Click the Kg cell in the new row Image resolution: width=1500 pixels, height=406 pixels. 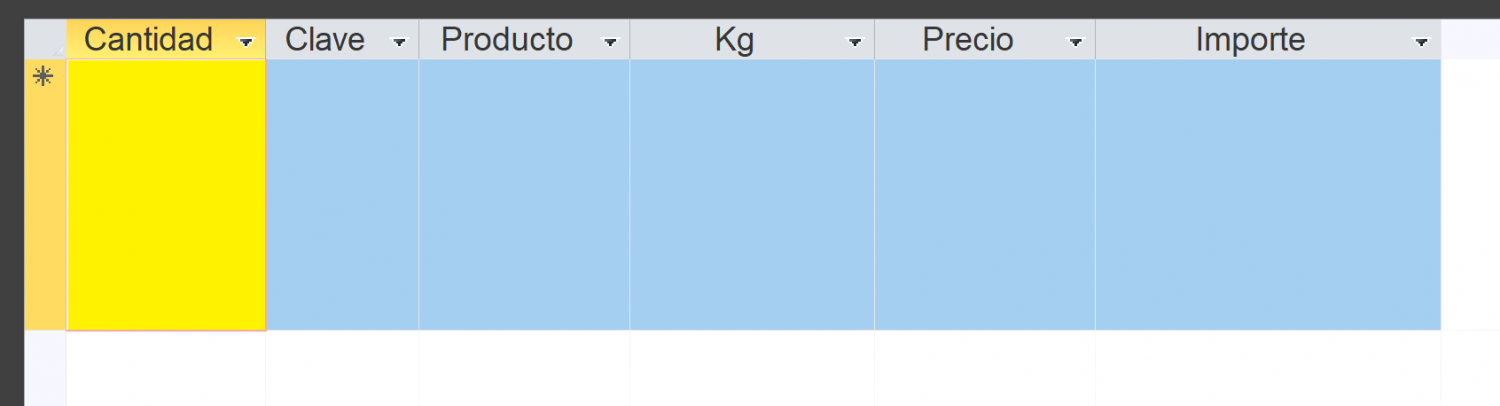[x=752, y=195]
